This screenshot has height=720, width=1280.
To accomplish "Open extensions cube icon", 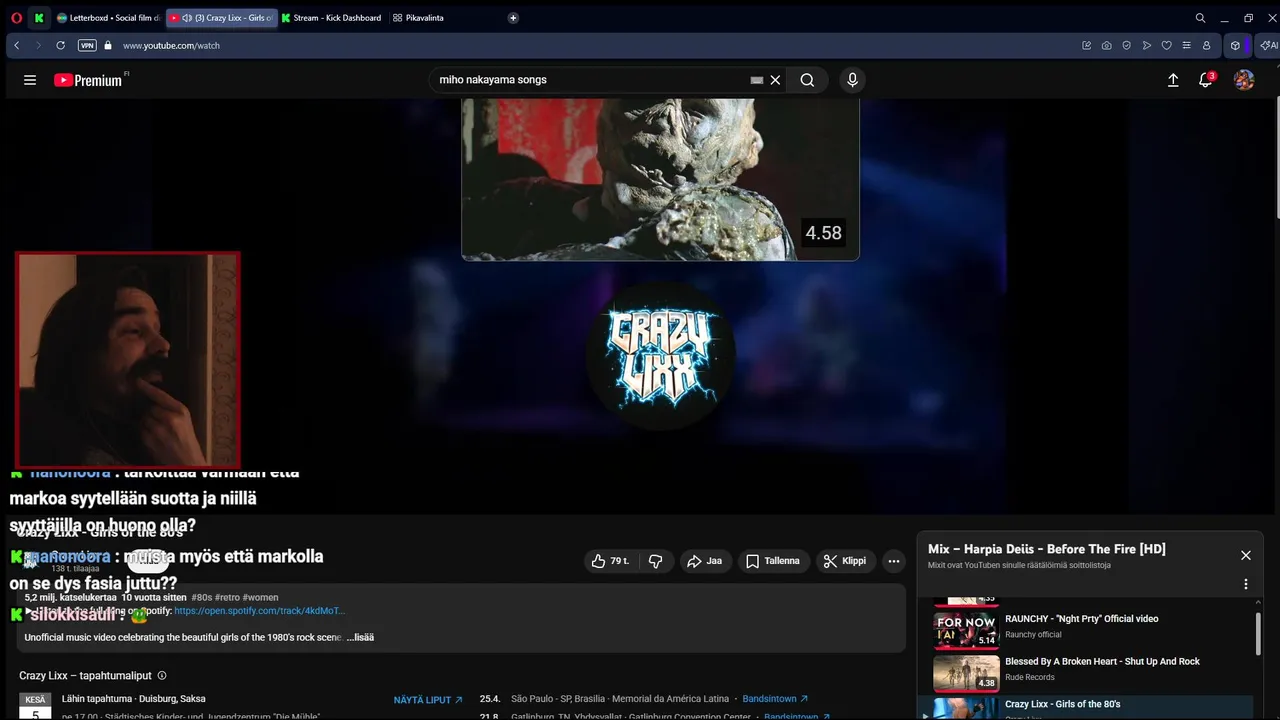I will tap(1235, 45).
